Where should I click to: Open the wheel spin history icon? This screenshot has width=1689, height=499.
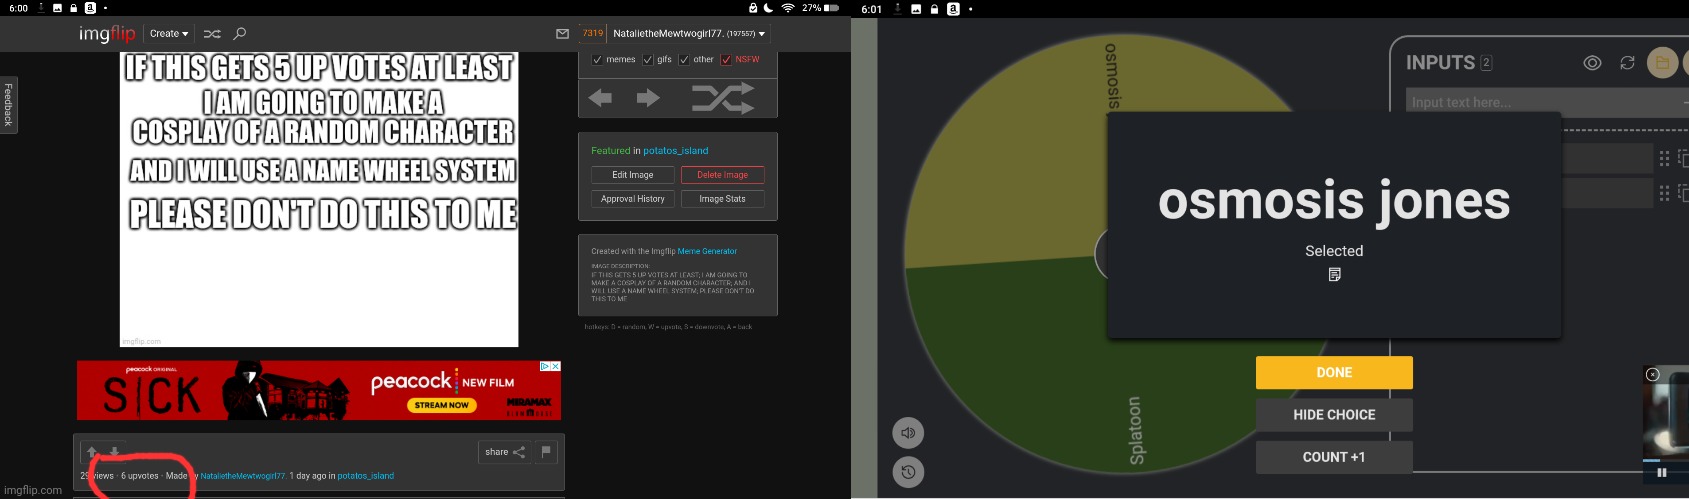pyautogui.click(x=908, y=472)
